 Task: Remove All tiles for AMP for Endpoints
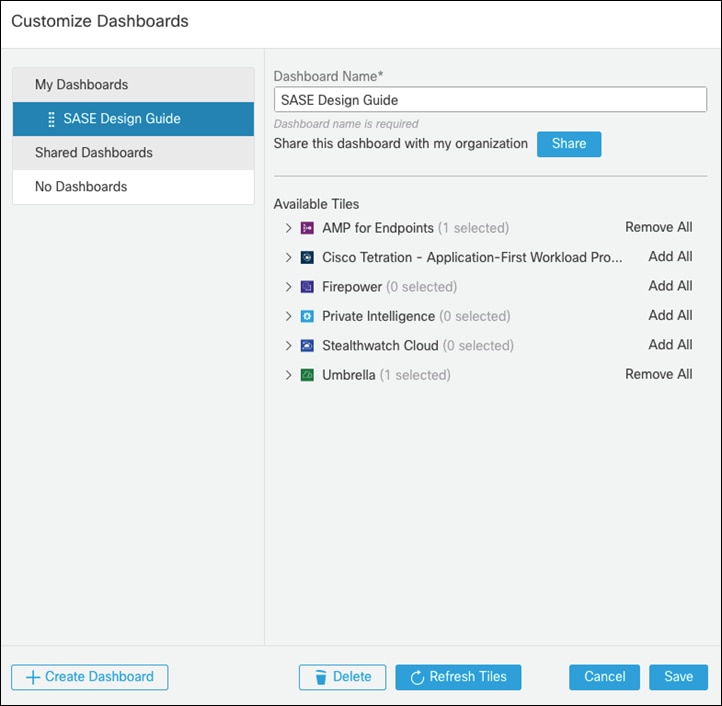click(x=658, y=227)
